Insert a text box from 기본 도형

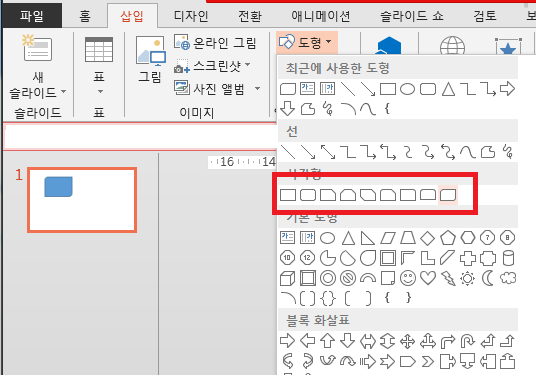(287, 238)
